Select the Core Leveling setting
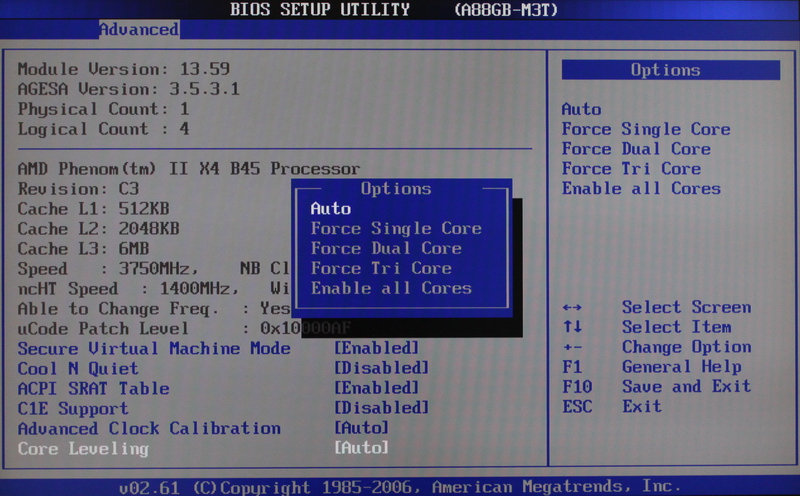Viewport: 800px width, 496px height. (x=83, y=449)
